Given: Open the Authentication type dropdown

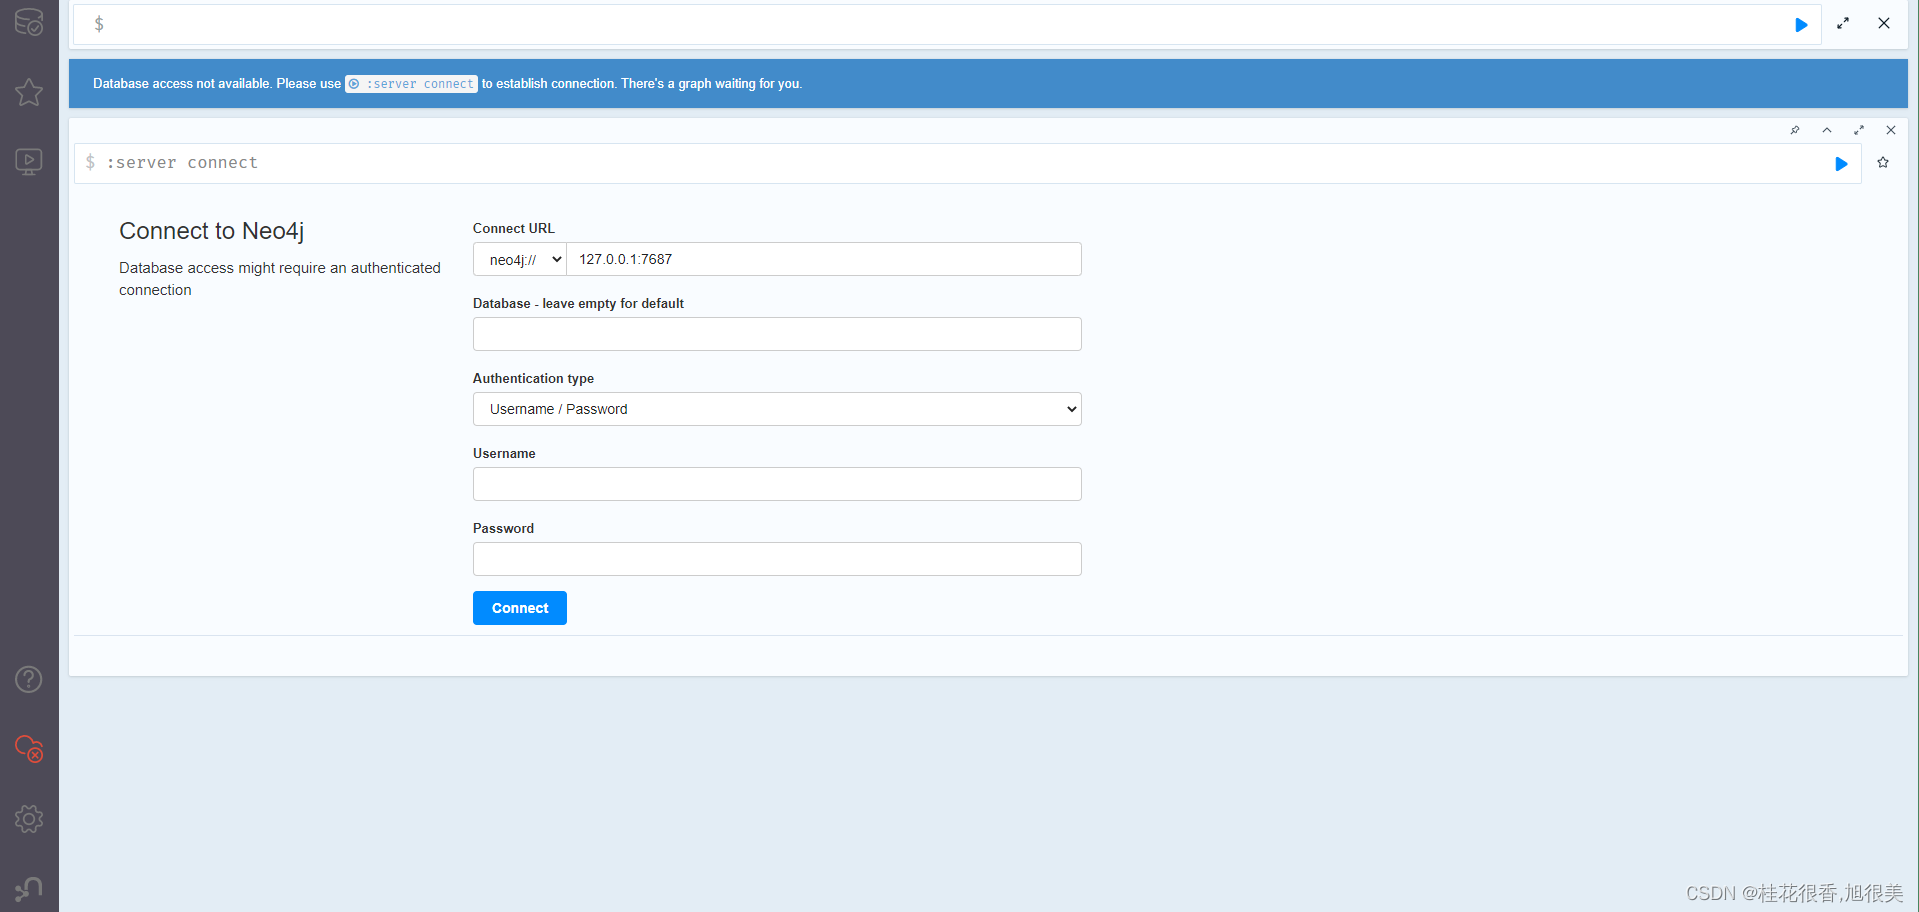Looking at the screenshot, I should click(777, 409).
